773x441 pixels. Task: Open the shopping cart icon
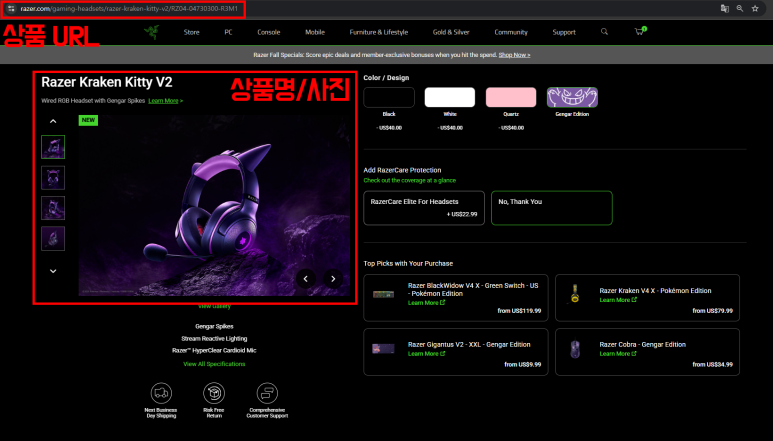click(640, 31)
